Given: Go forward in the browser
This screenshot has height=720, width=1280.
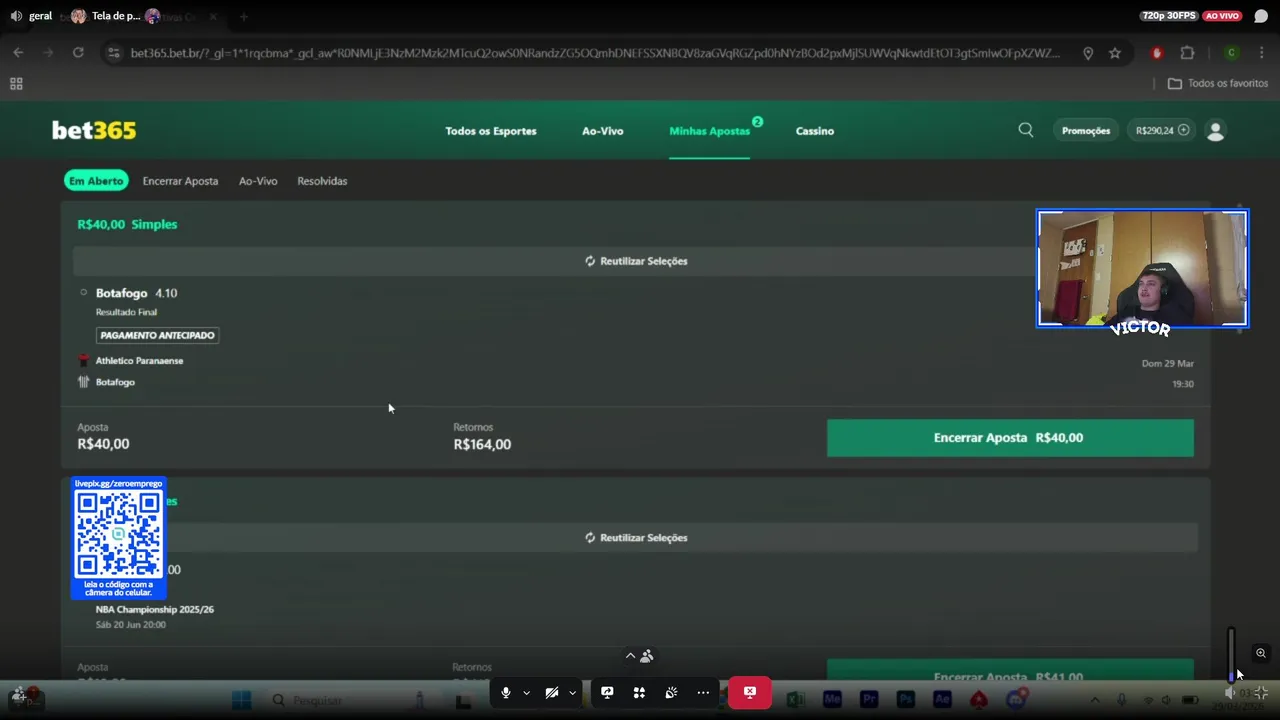Looking at the screenshot, I should coord(47,53).
